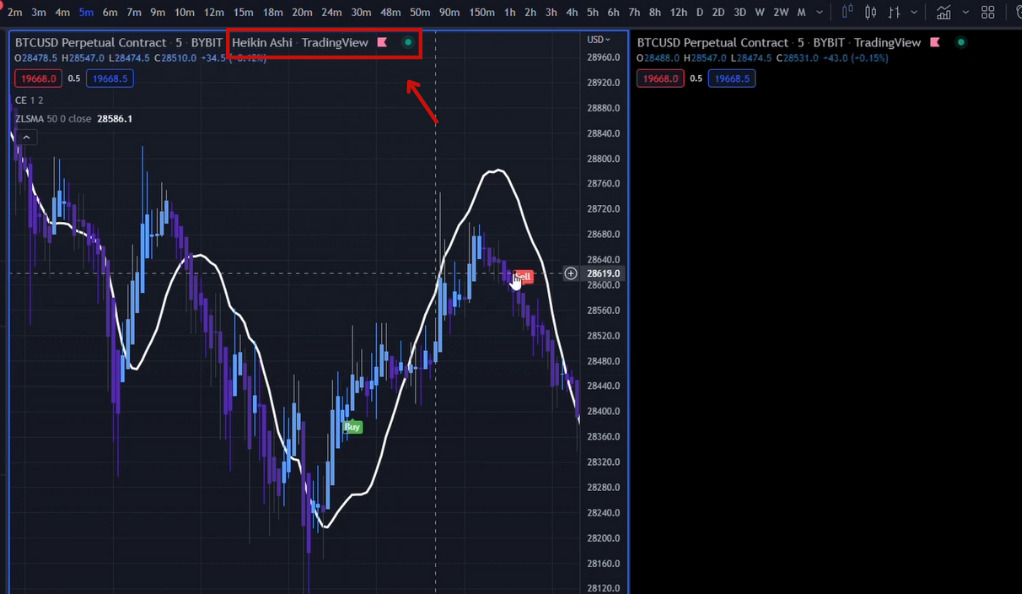Screen dimensions: 1022x594
Task: Switch to the 1h timeframe
Action: pos(510,12)
